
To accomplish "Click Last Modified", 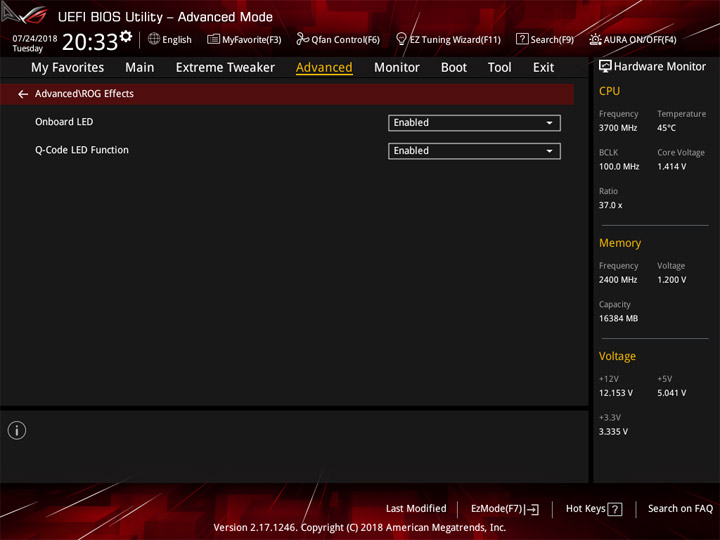I will [x=416, y=509].
